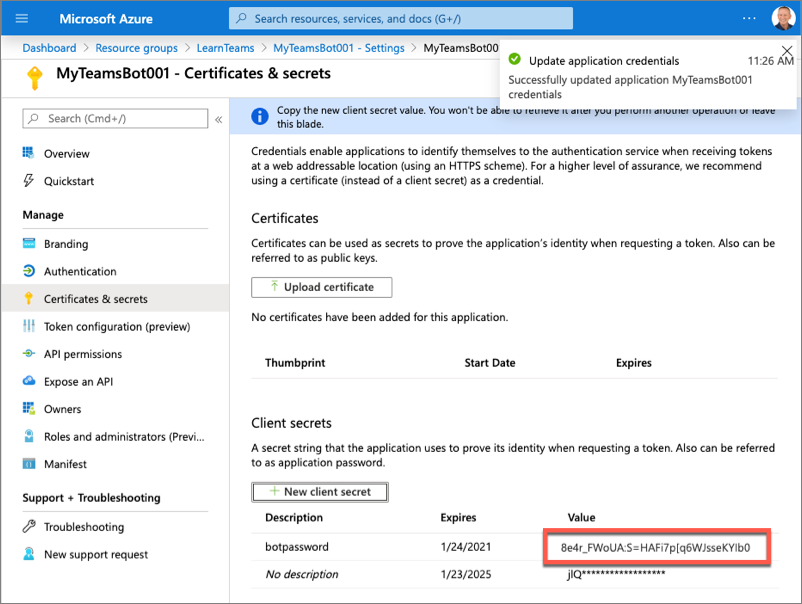The width and height of the screenshot is (802, 604).
Task: Click the Owners icon in sidebar
Action: coord(29,409)
